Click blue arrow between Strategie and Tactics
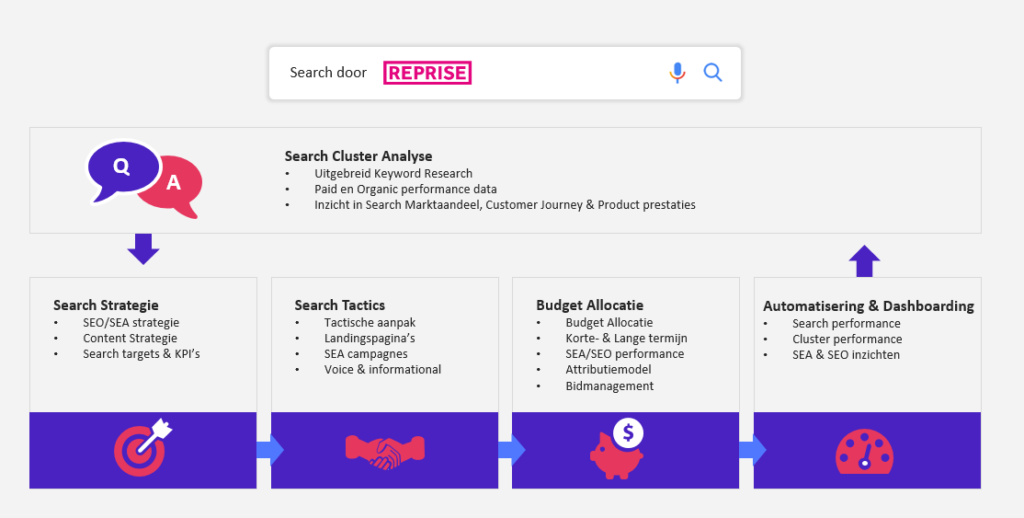The height and width of the screenshot is (518, 1024). pyautogui.click(x=270, y=449)
